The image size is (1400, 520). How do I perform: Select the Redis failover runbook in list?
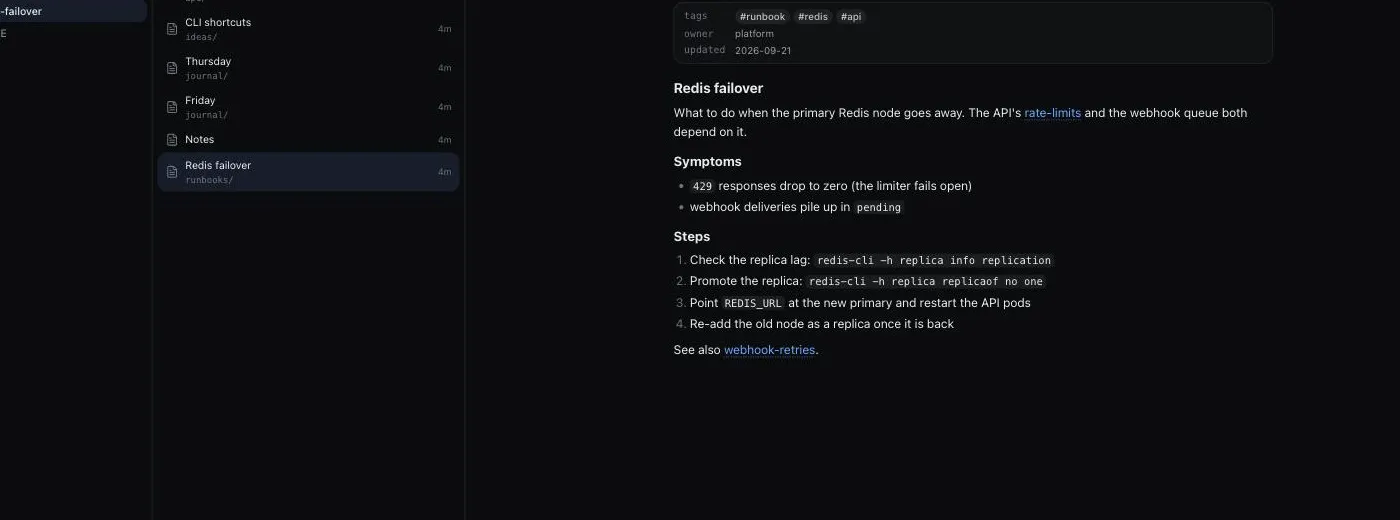click(x=308, y=172)
